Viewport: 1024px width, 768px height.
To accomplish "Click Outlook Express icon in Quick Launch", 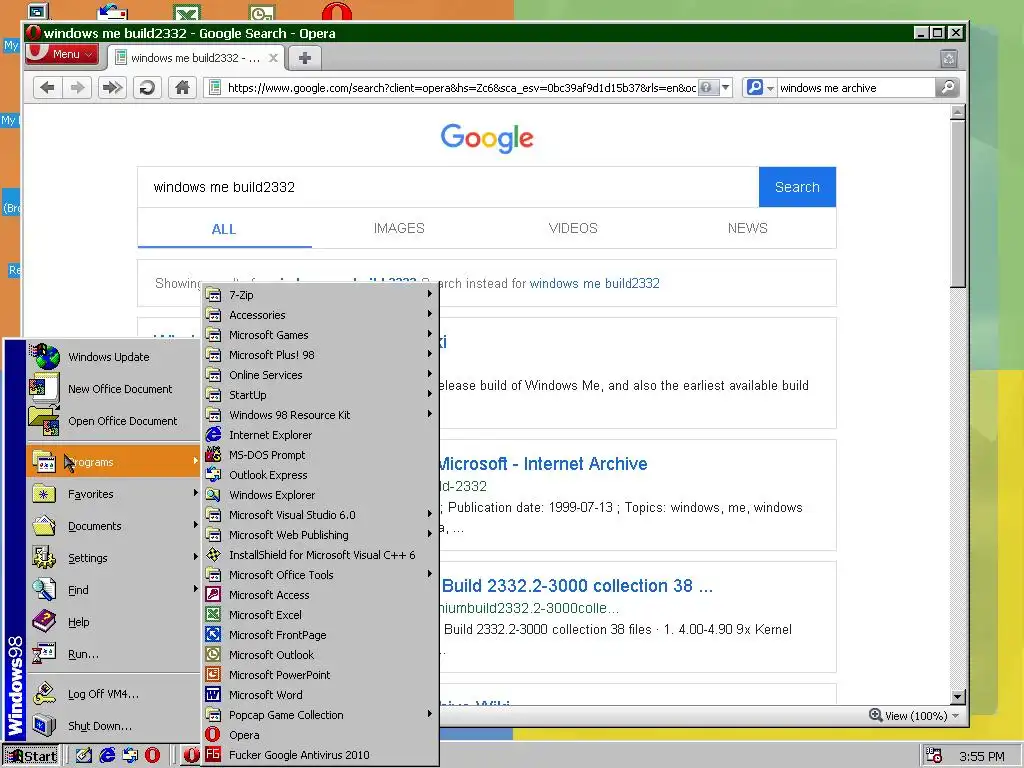I will (130, 756).
